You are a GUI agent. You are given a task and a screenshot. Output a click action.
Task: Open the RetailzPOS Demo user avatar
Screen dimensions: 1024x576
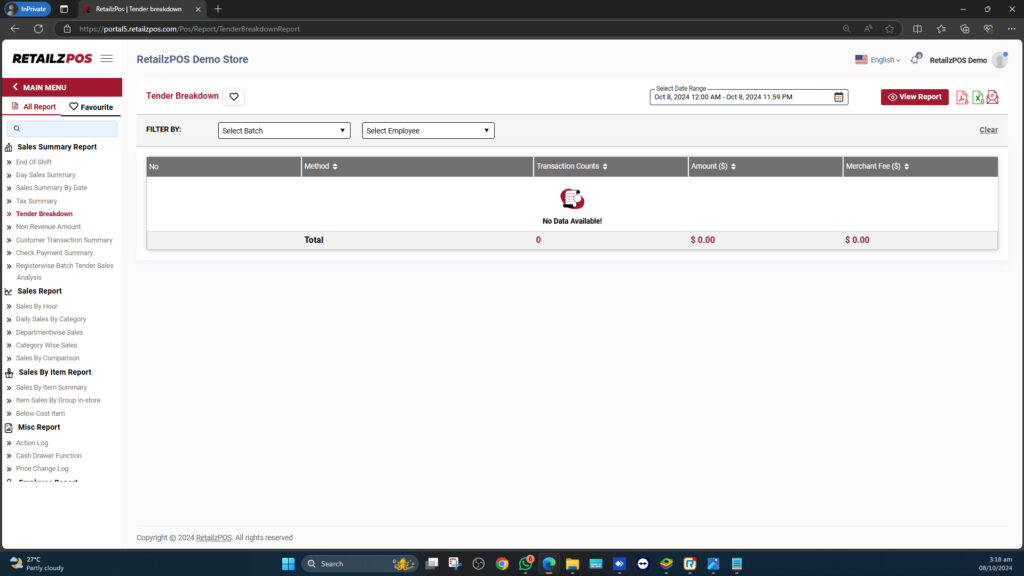click(999, 59)
